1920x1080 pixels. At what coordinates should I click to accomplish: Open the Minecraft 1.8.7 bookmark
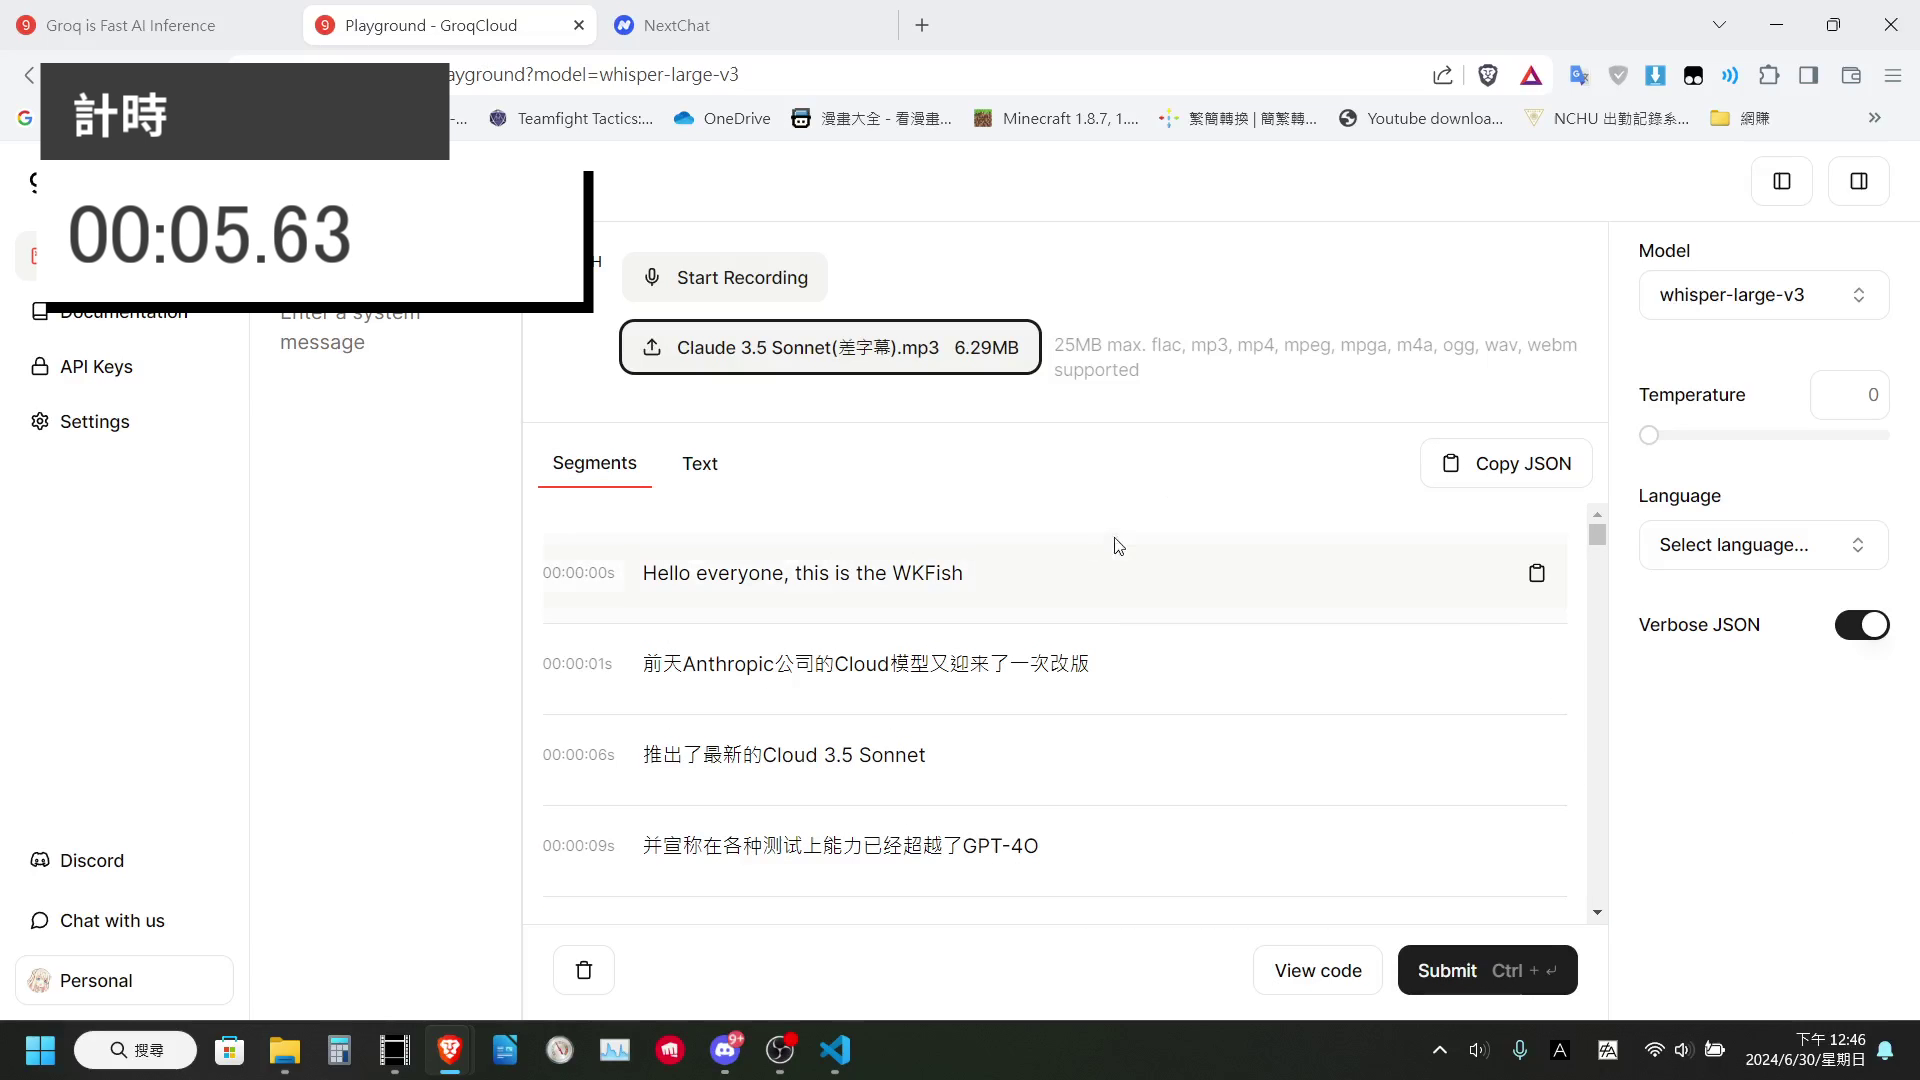point(1056,118)
